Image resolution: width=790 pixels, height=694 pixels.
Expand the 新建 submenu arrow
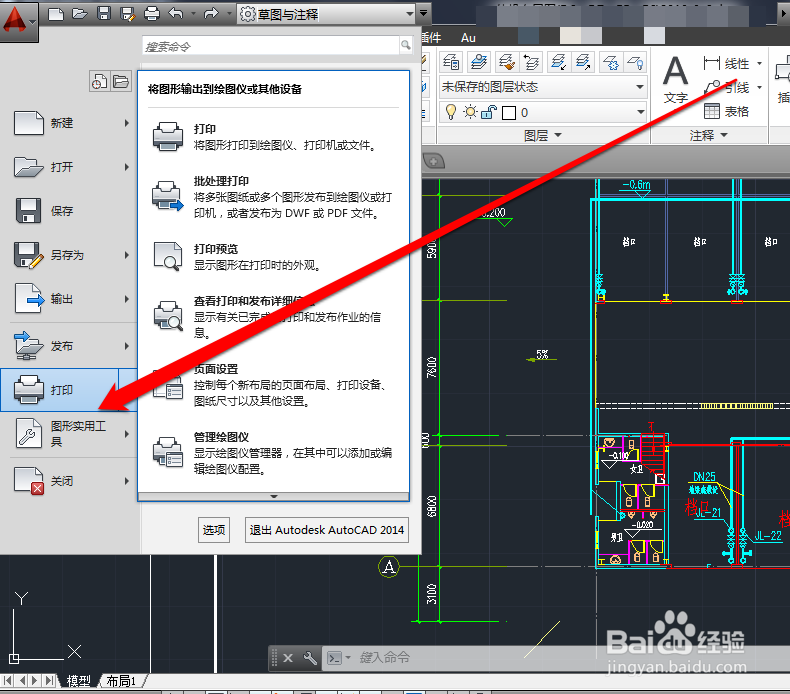tap(127, 123)
